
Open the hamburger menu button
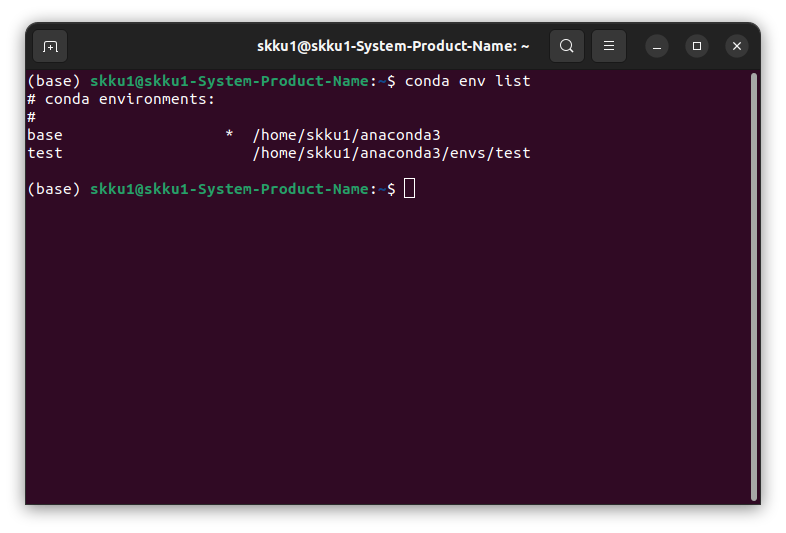[609, 46]
